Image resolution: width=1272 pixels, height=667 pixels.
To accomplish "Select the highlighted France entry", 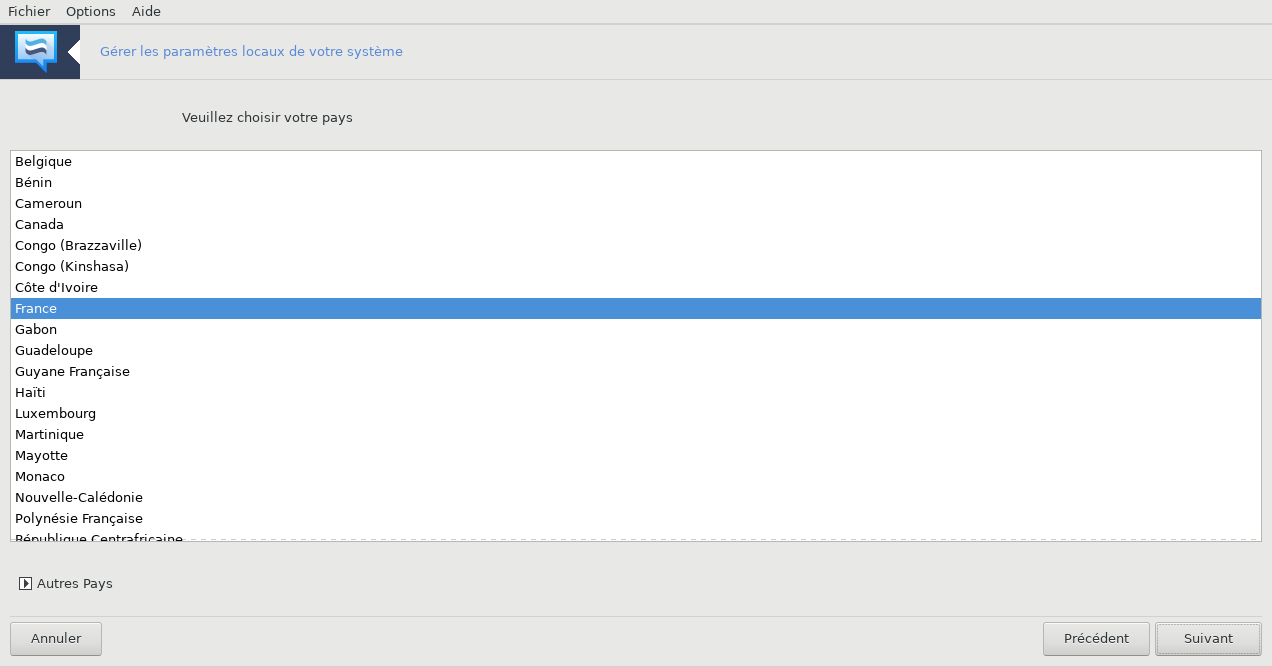I will (636, 308).
